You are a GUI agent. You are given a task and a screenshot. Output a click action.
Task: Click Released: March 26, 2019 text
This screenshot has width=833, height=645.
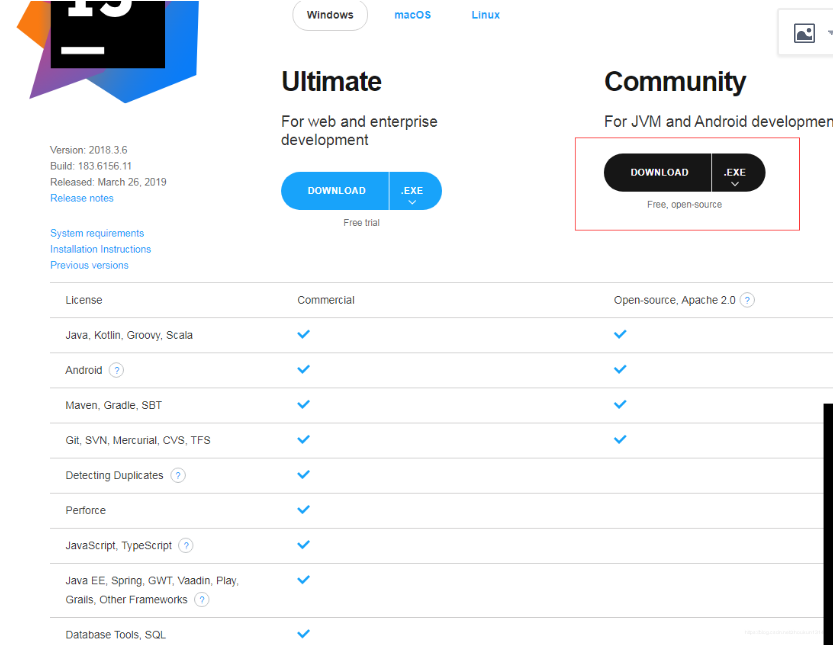click(x=108, y=182)
